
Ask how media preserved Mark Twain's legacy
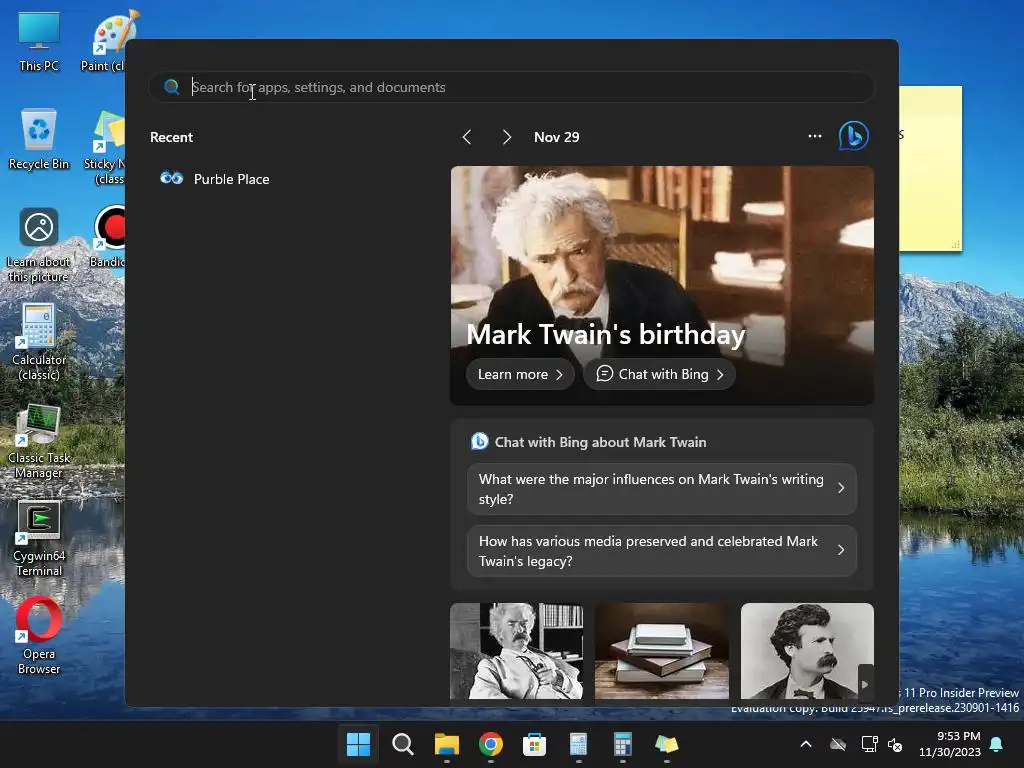click(x=662, y=551)
